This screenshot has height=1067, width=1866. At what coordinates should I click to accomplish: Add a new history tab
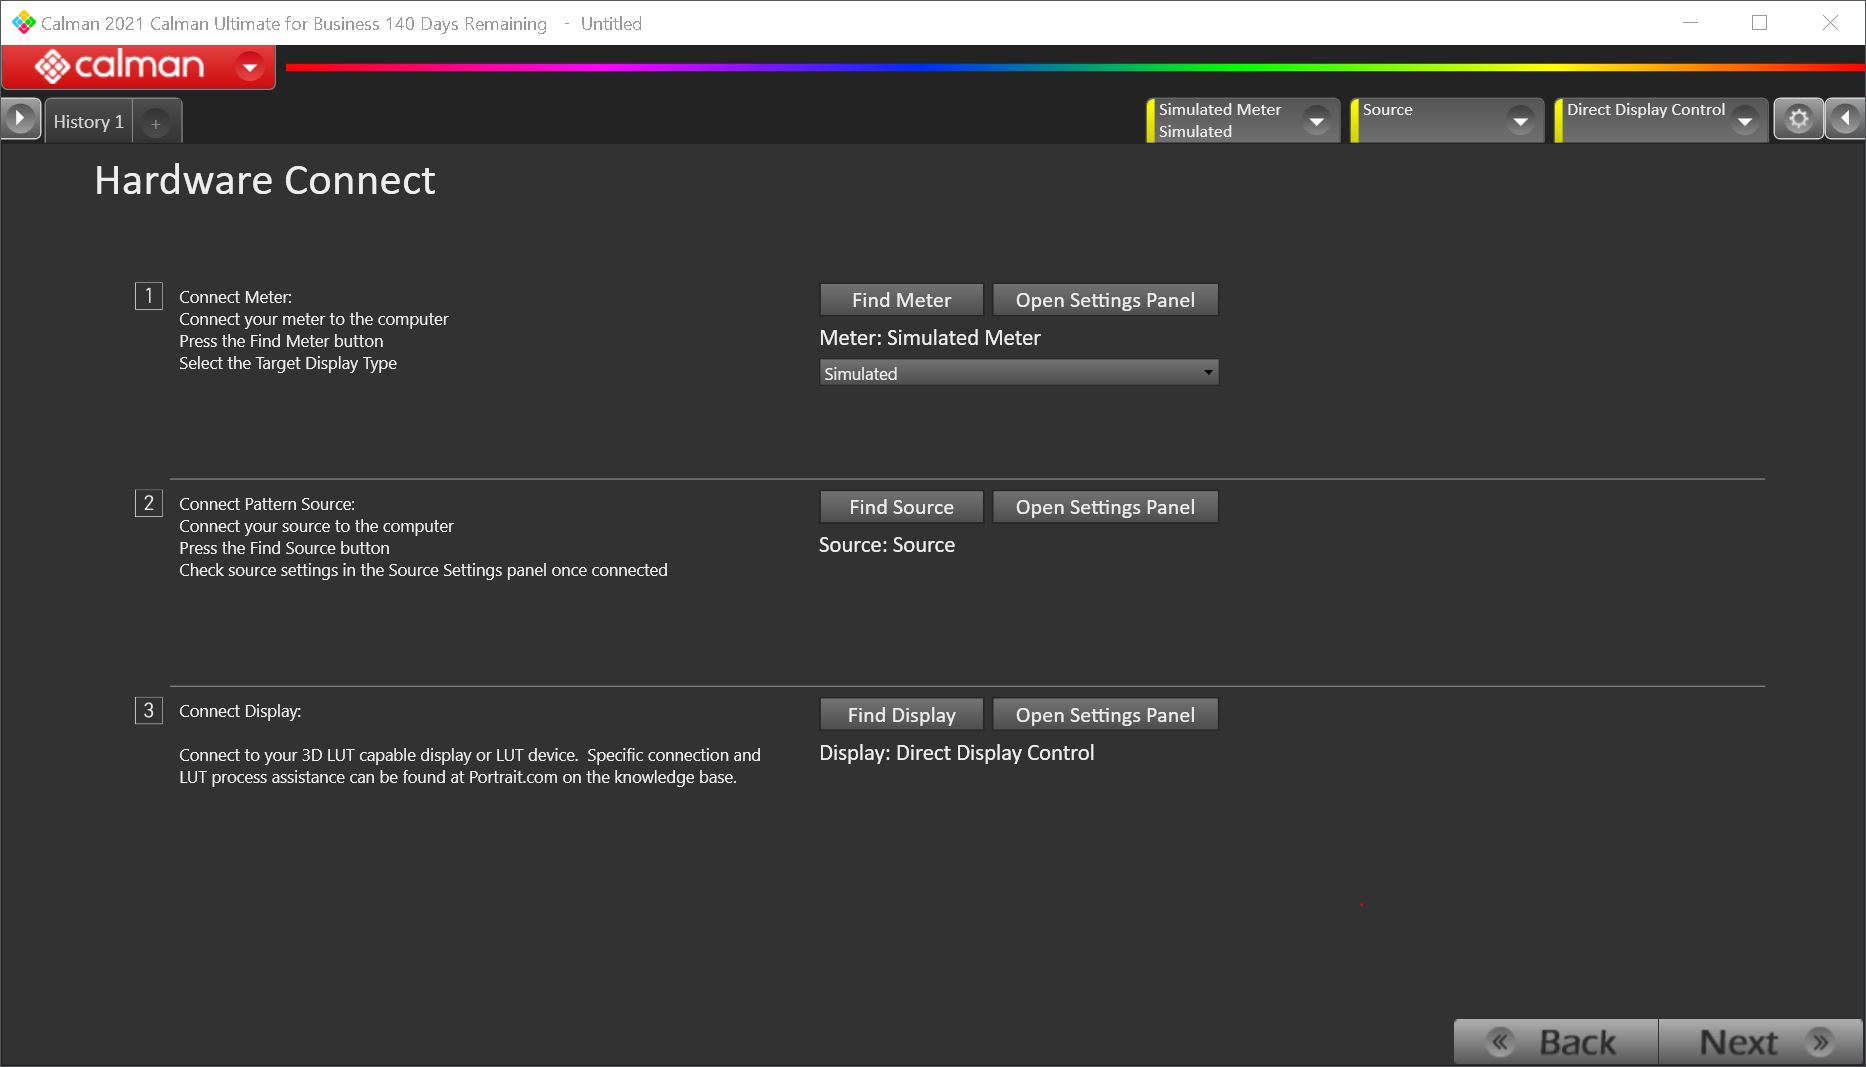point(155,123)
